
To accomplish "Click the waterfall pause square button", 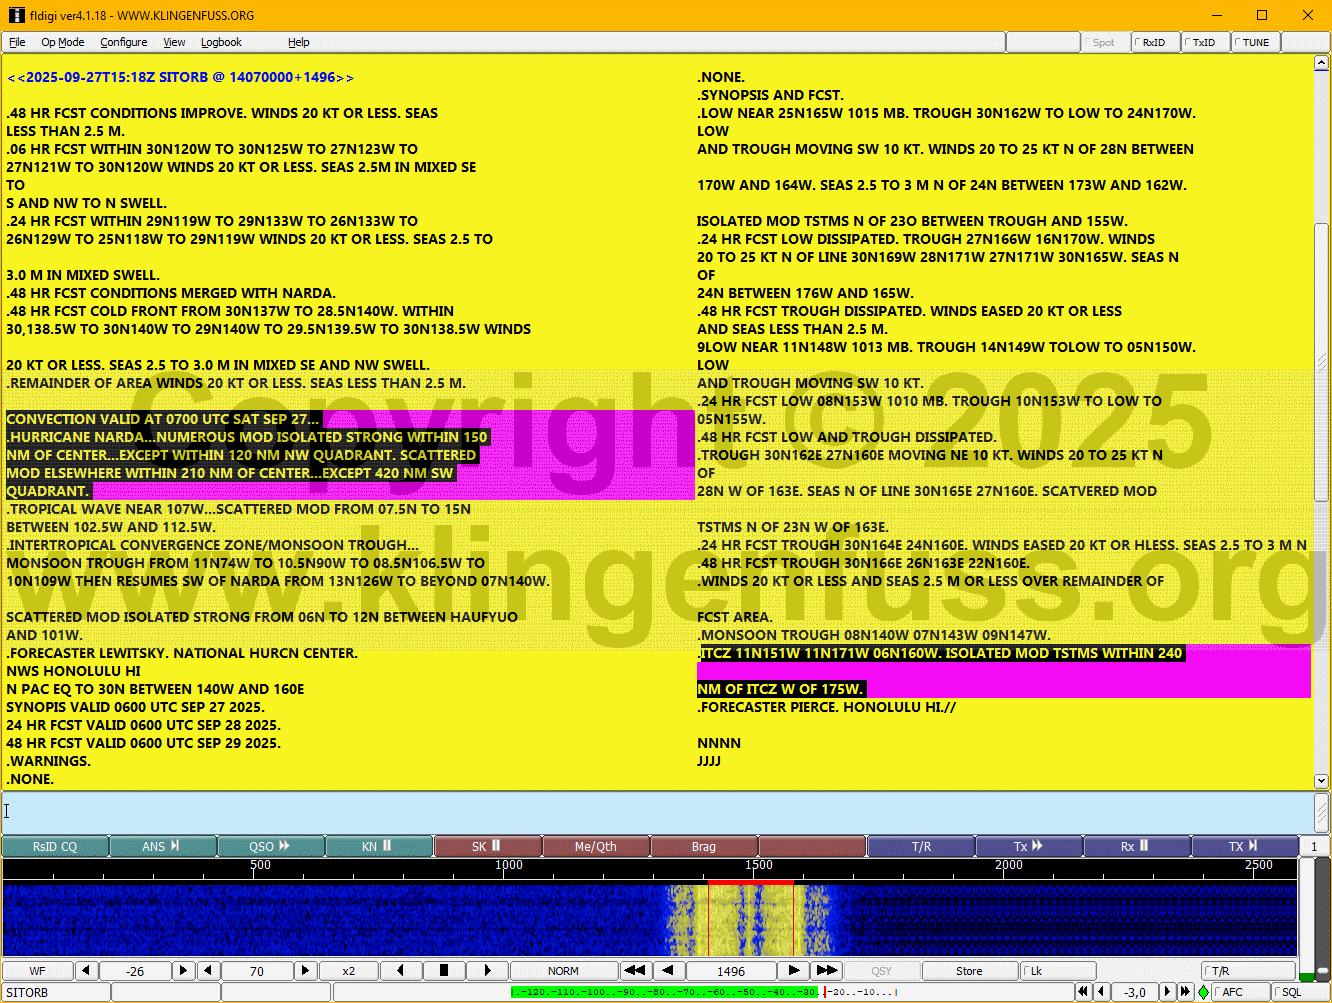I will (x=443, y=971).
